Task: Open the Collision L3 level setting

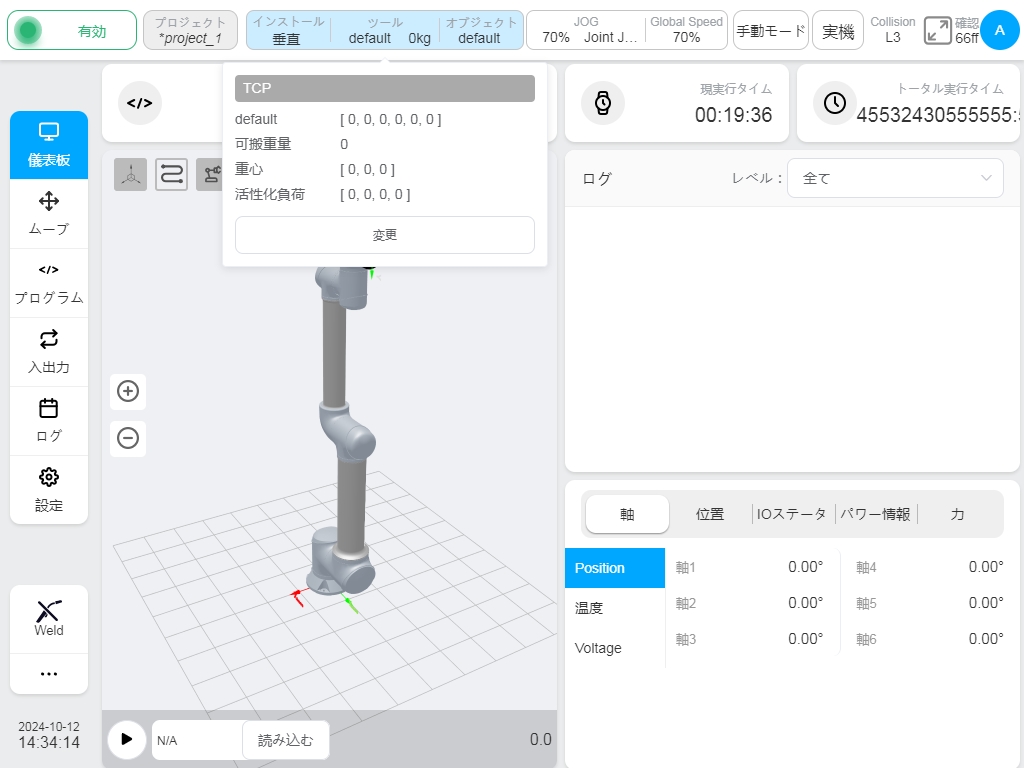Action: pyautogui.click(x=893, y=30)
